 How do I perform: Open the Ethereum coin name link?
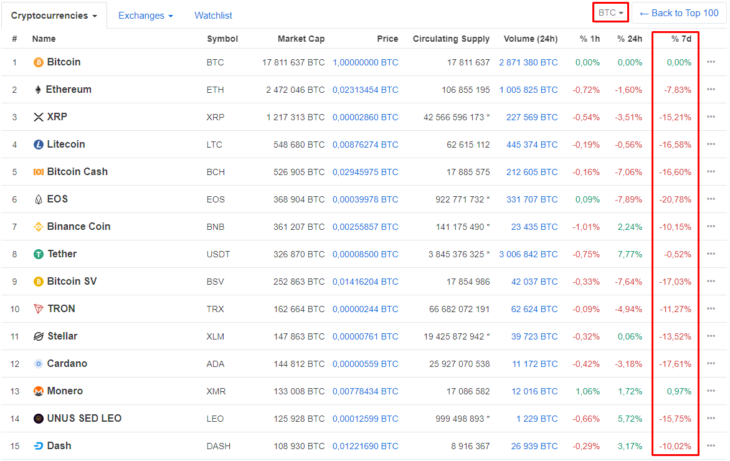(x=68, y=89)
